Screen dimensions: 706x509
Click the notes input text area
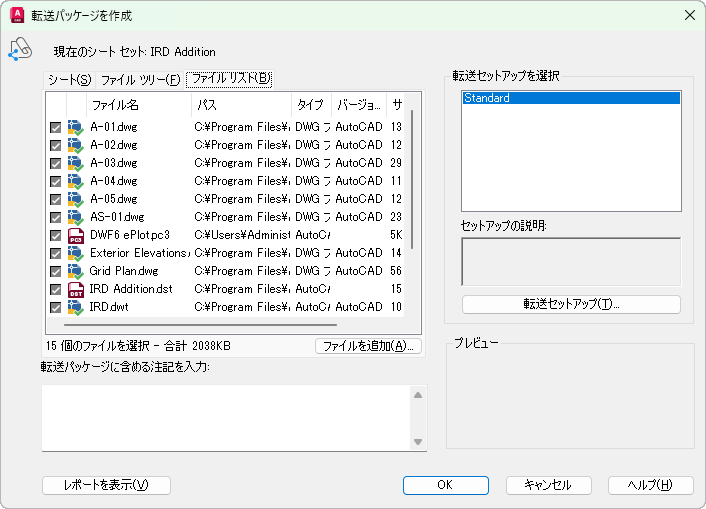coord(226,417)
